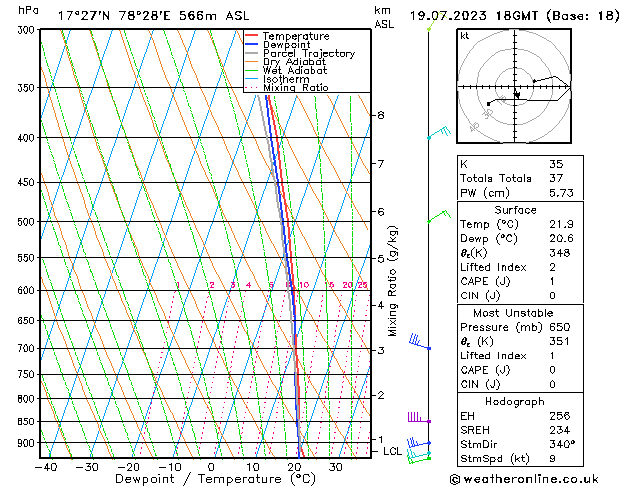
Task: Click the SREH value 234
Action: pos(560,430)
